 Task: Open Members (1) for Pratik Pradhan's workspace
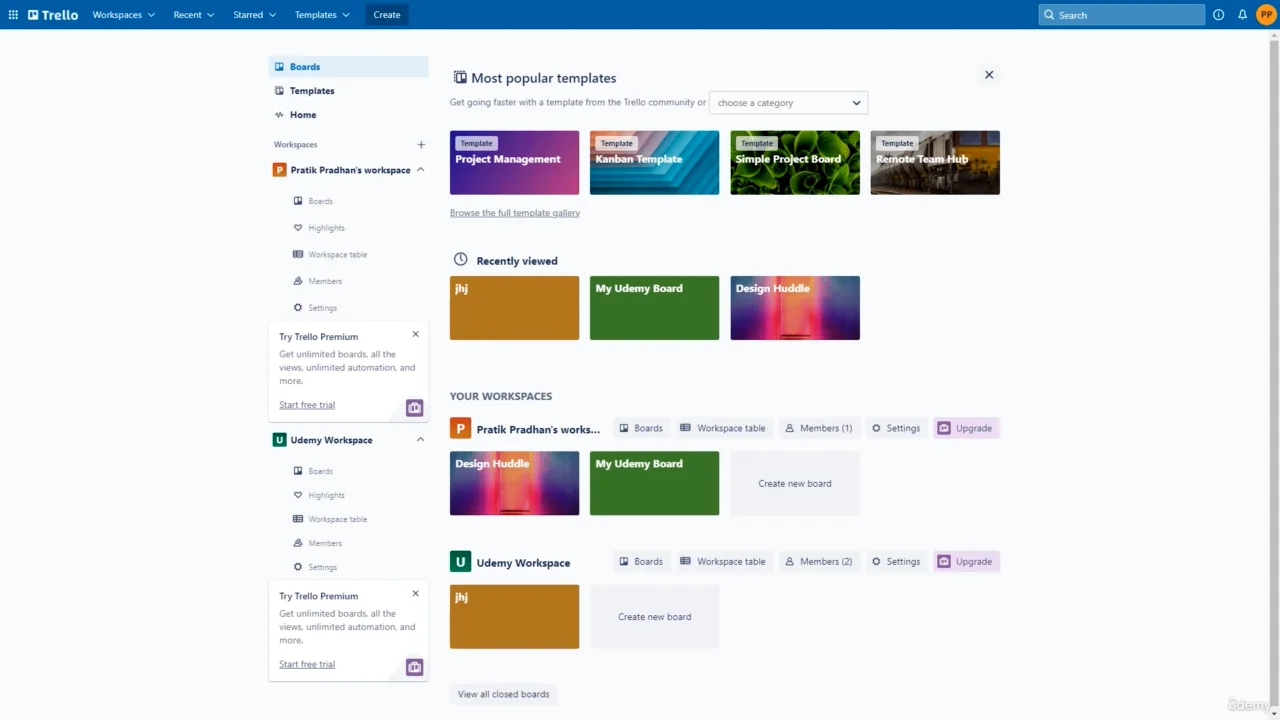(x=819, y=428)
